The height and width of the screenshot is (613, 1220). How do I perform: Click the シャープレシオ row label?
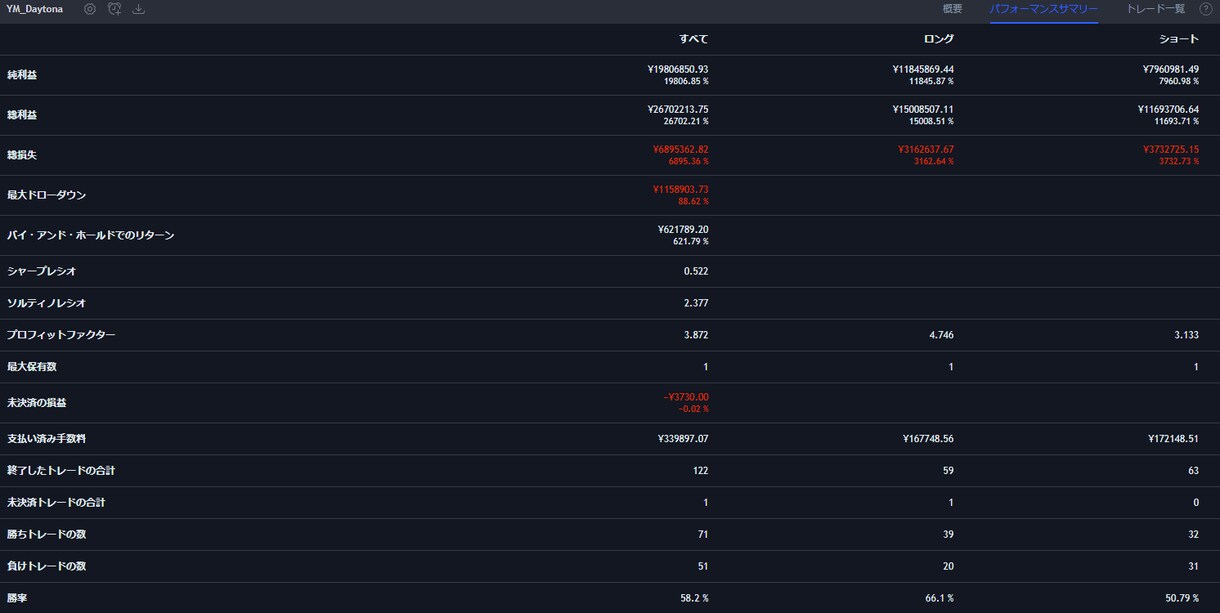(42, 271)
